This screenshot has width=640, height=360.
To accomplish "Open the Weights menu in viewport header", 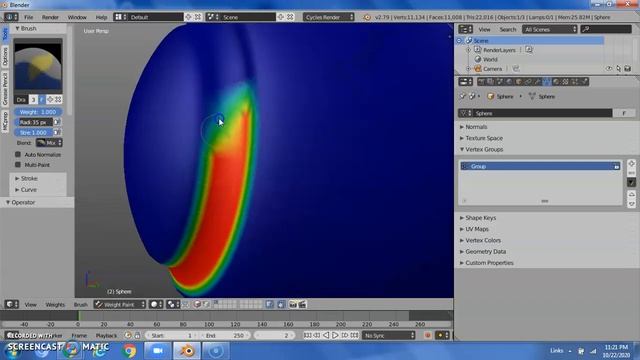I will click(55, 304).
